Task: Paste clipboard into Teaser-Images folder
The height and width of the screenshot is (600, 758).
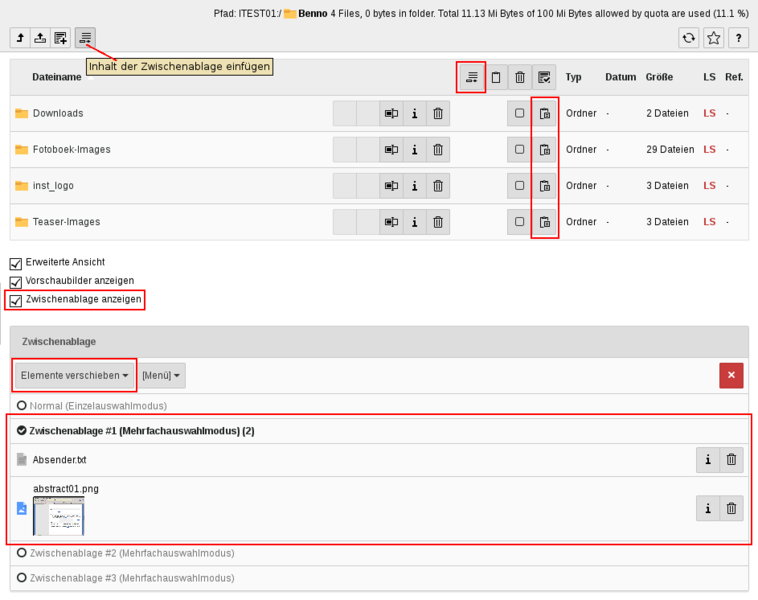Action: 544,222
